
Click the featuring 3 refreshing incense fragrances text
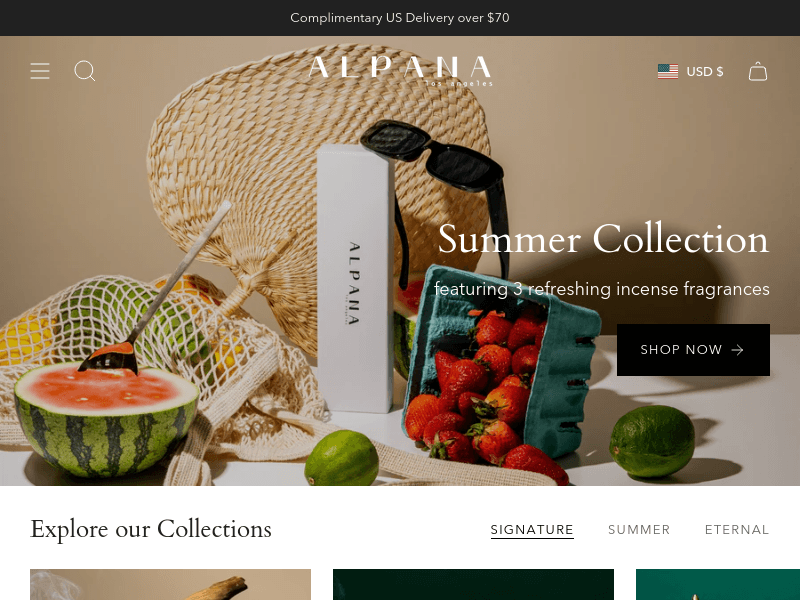pos(602,289)
